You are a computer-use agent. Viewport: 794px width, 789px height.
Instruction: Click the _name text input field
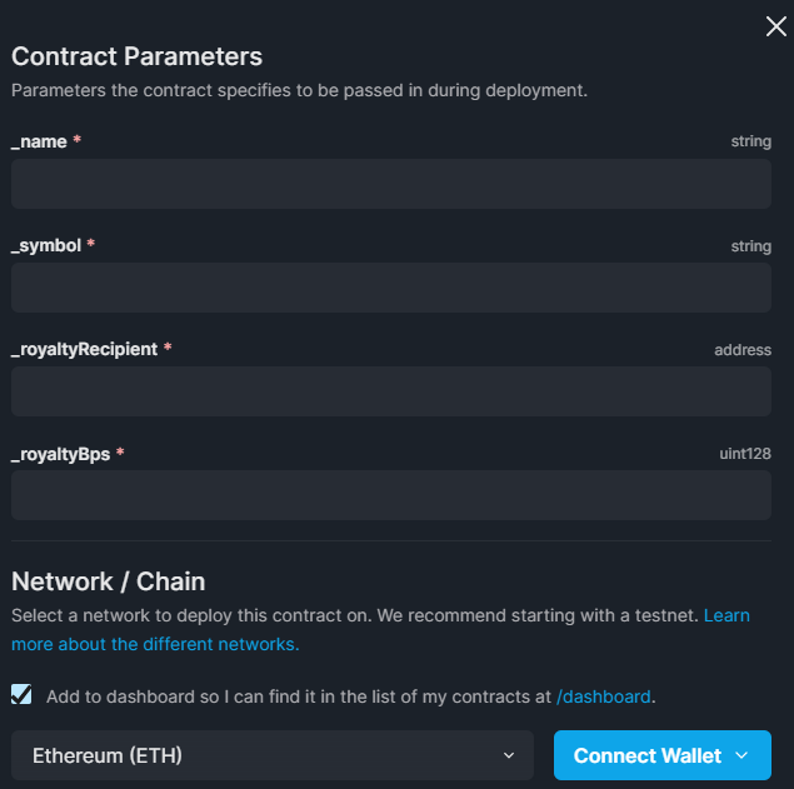pos(391,184)
